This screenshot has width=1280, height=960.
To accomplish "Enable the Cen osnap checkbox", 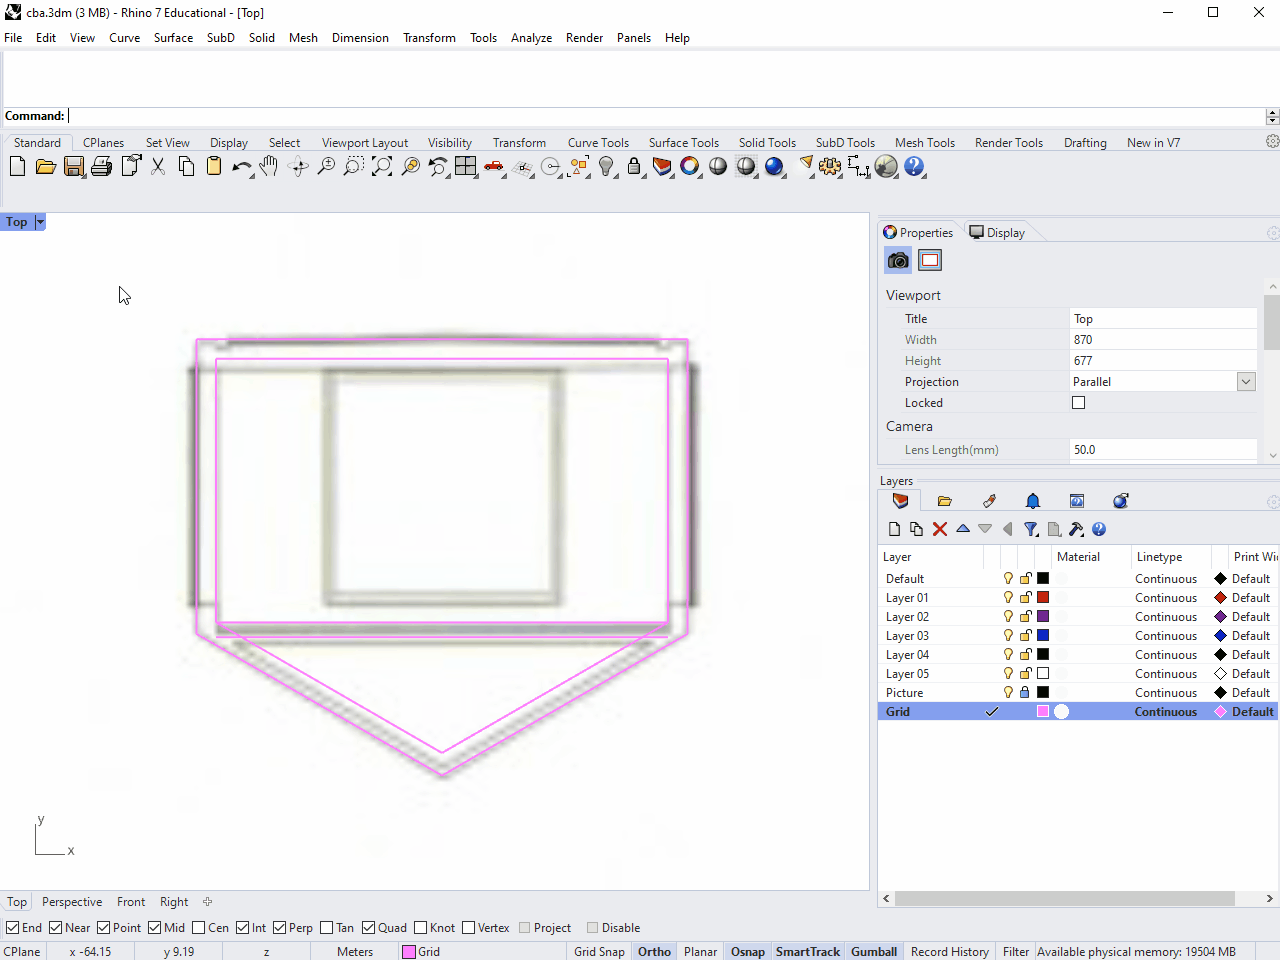I will coord(199,928).
